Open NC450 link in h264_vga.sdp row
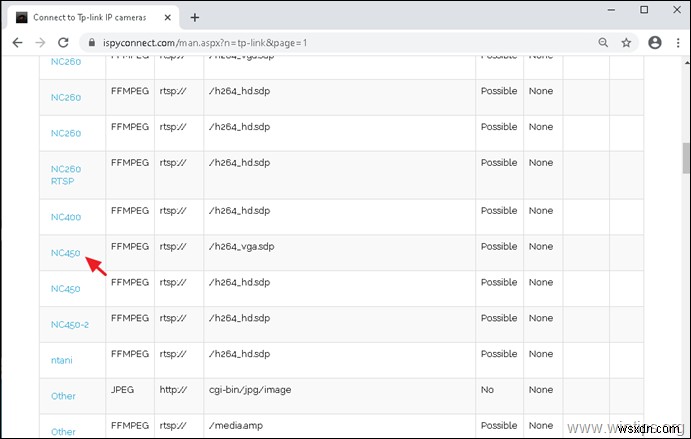Image resolution: width=691 pixels, height=439 pixels. tap(65, 253)
